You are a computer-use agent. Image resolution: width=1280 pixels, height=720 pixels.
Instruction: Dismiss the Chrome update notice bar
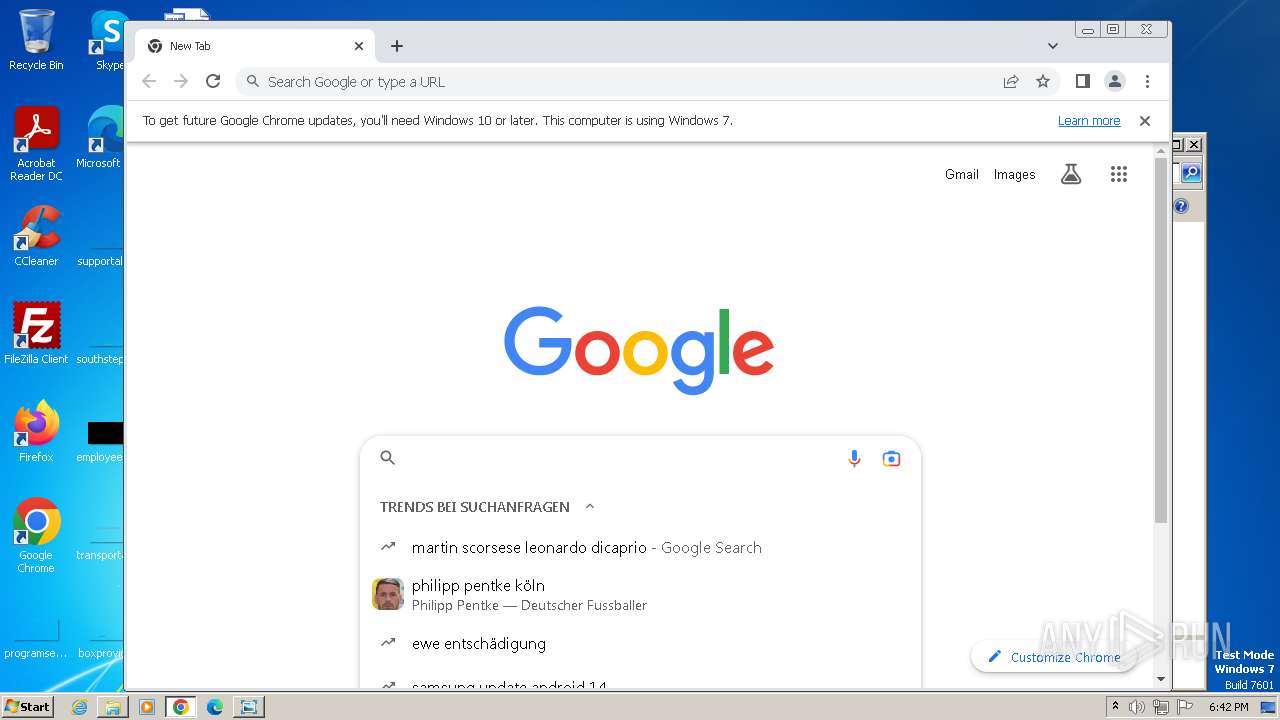pos(1145,120)
